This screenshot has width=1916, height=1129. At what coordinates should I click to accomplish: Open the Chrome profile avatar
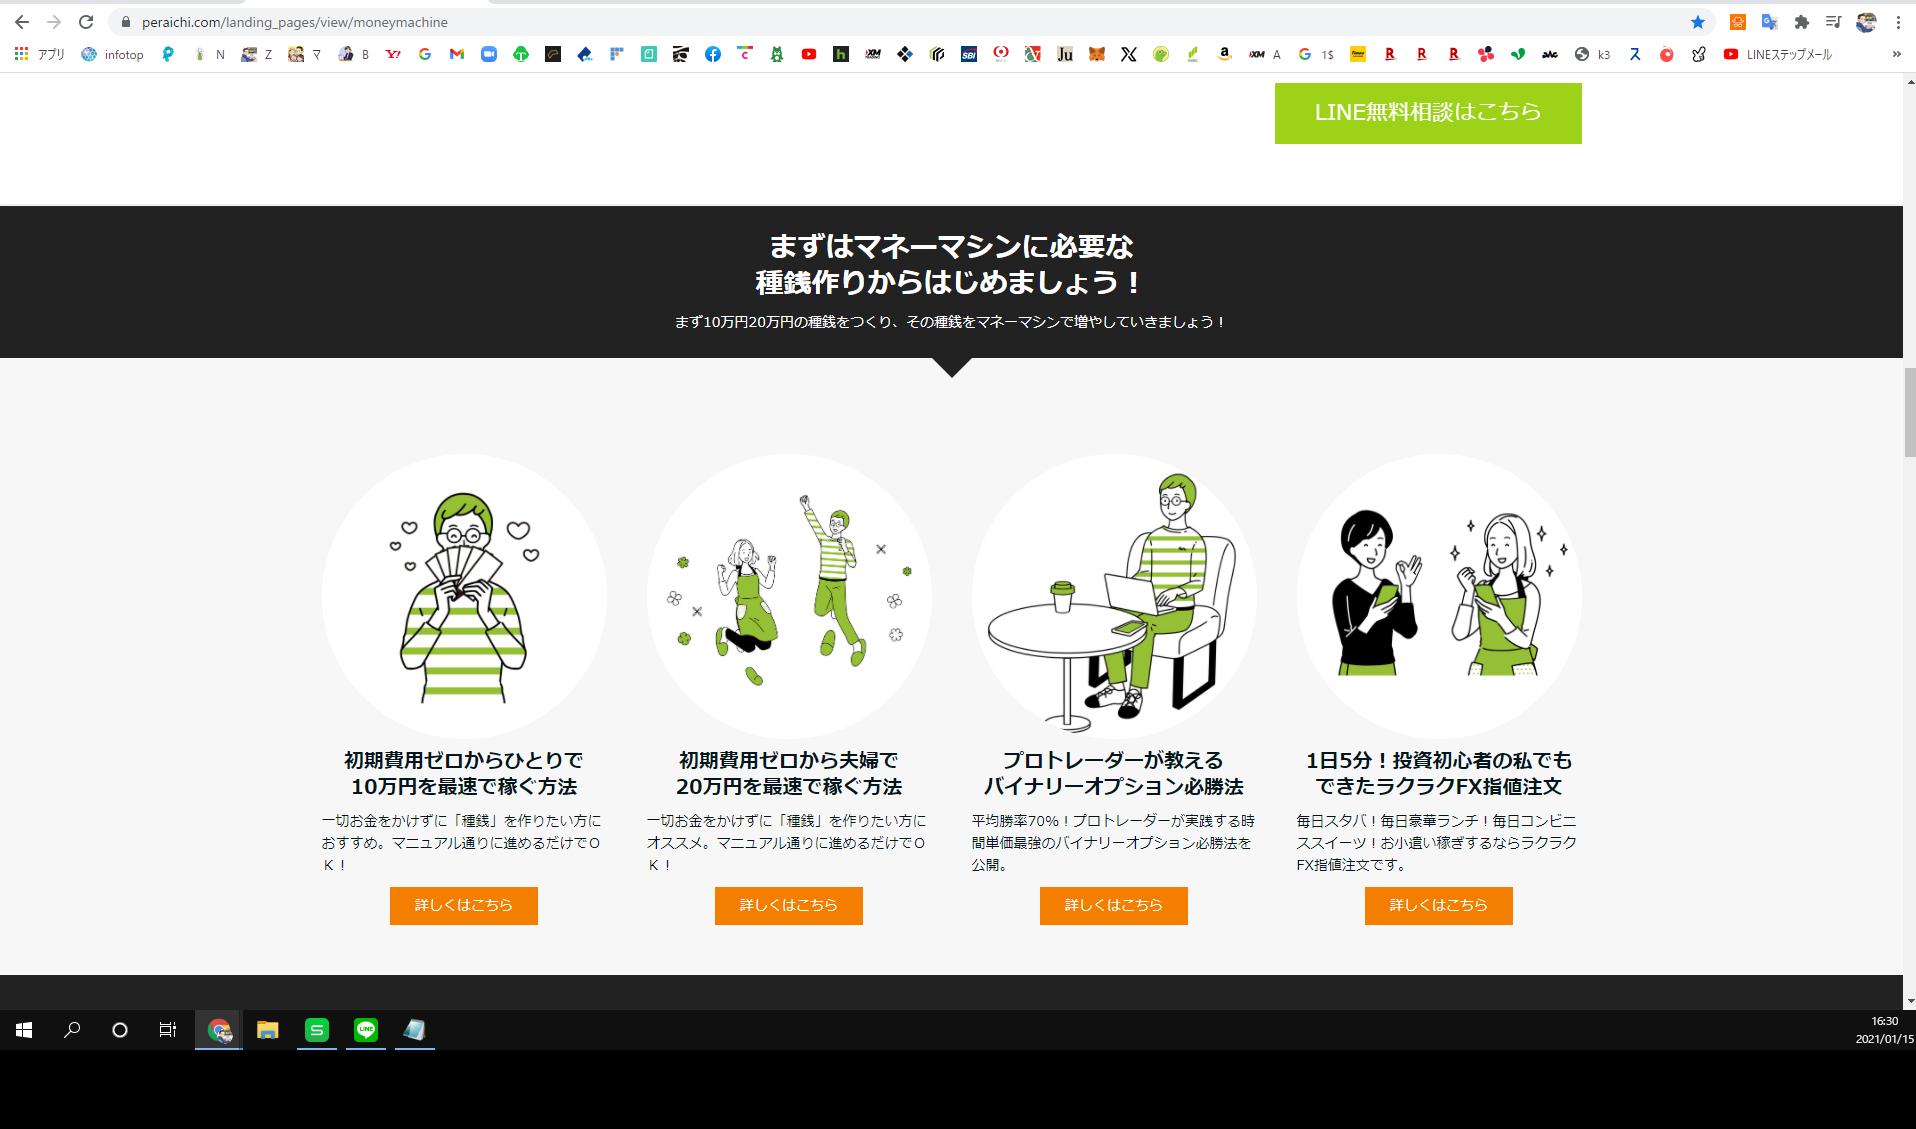[x=1866, y=22]
